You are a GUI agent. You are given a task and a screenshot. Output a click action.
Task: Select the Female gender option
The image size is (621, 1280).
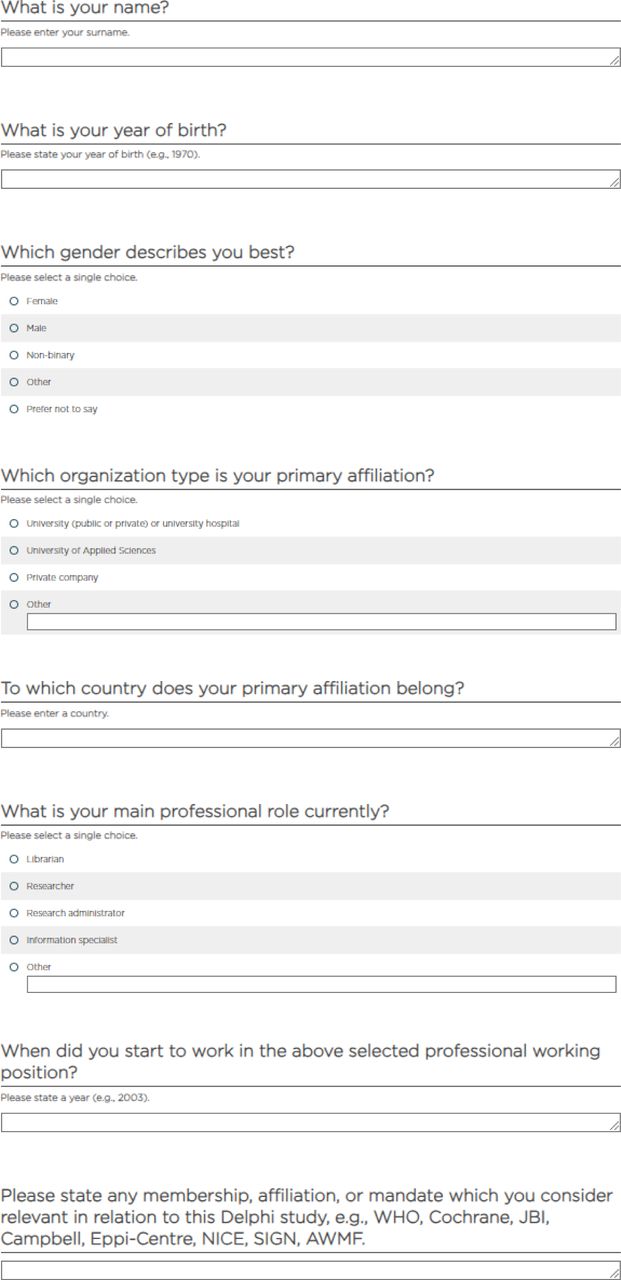coord(14,301)
